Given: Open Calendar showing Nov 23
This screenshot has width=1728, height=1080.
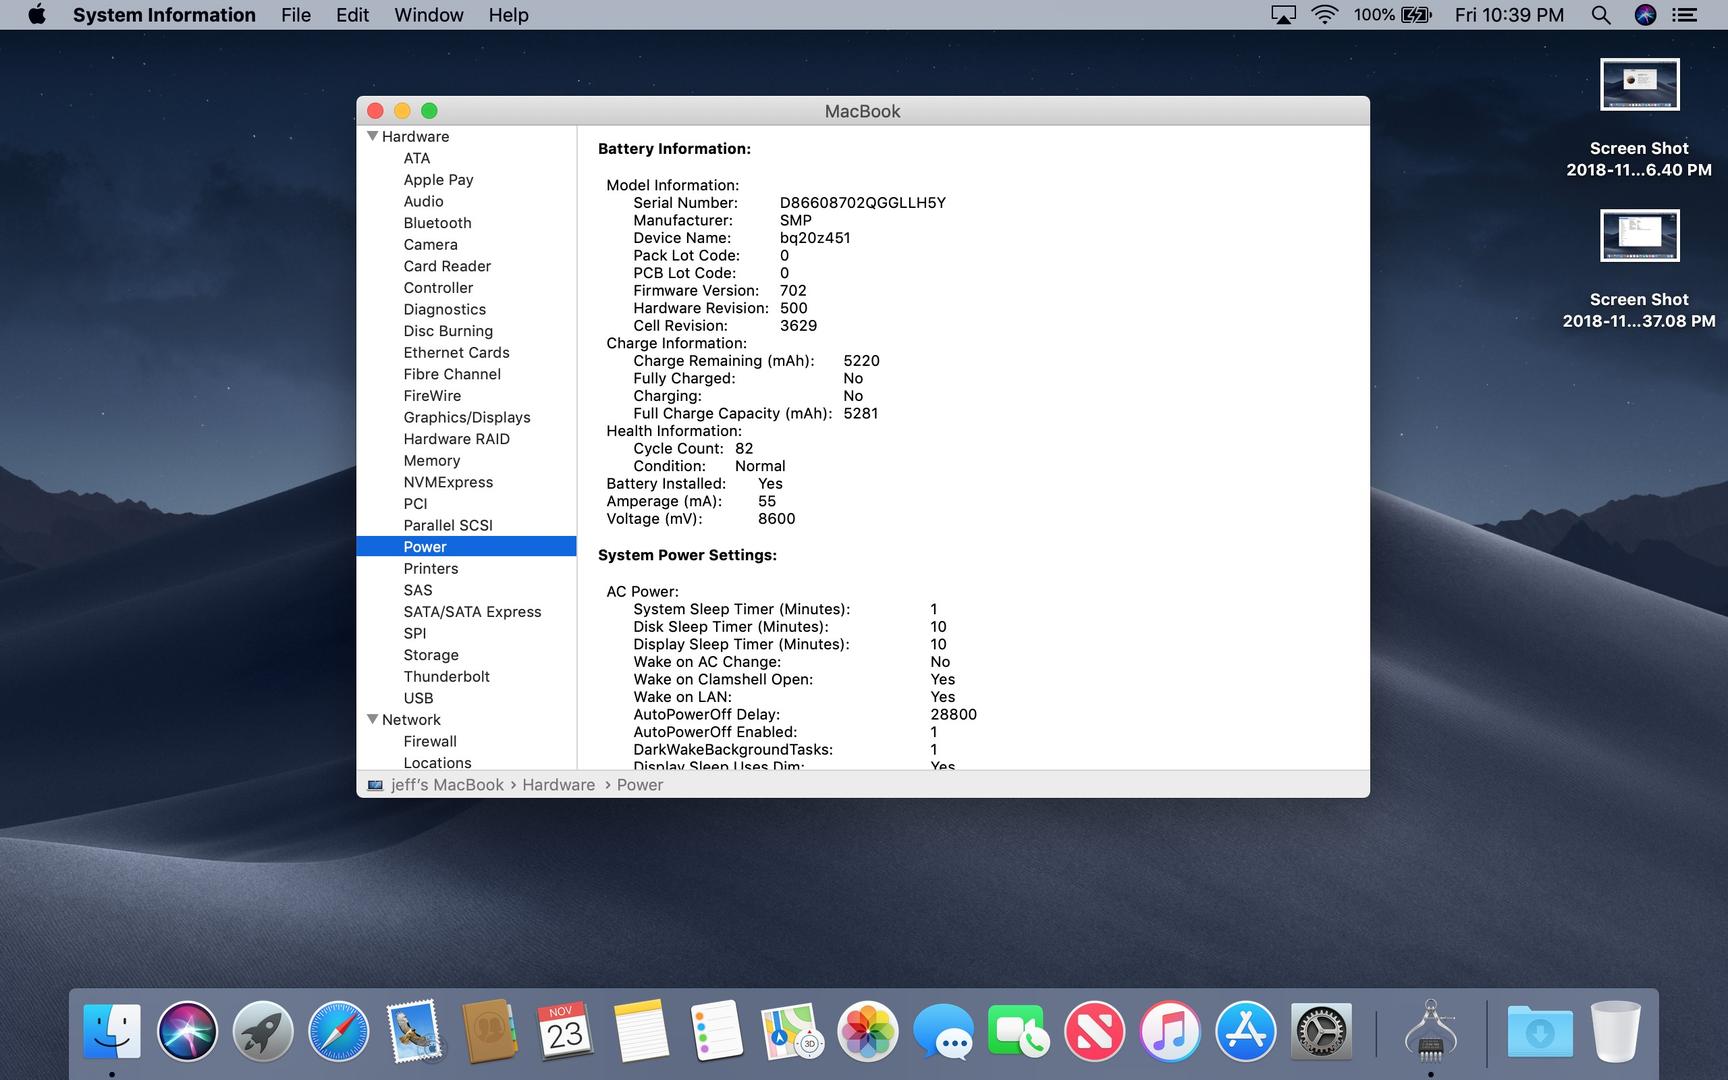Looking at the screenshot, I should tap(565, 1031).
